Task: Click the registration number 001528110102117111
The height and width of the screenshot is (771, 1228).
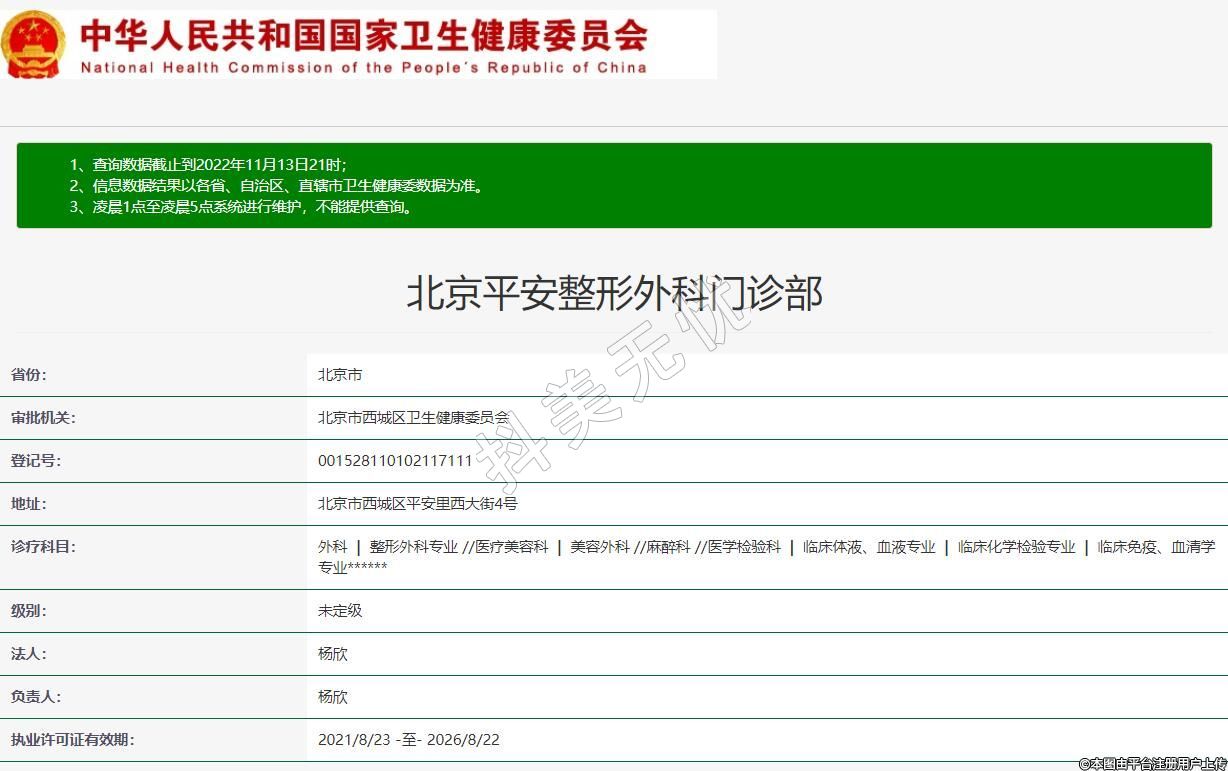Action: coord(394,461)
